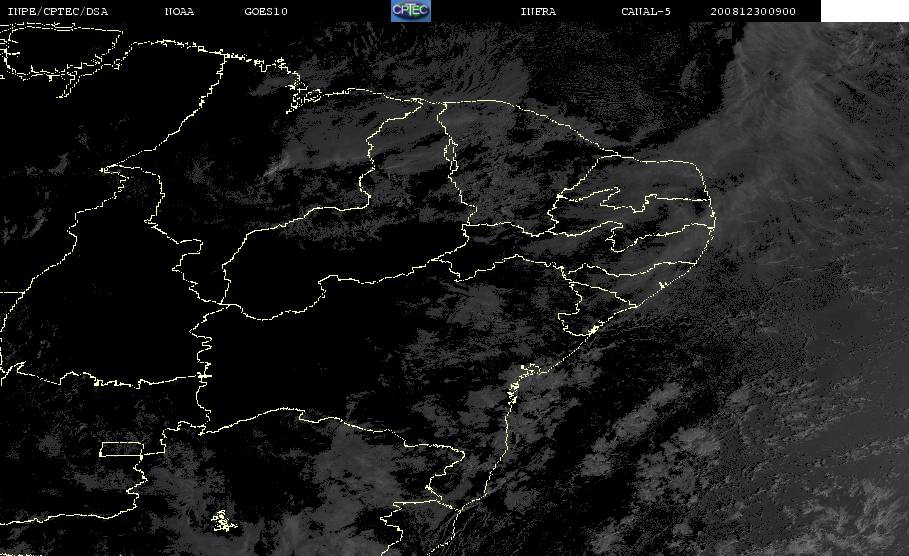Click the 200812300900 timestamp text

[753, 12]
